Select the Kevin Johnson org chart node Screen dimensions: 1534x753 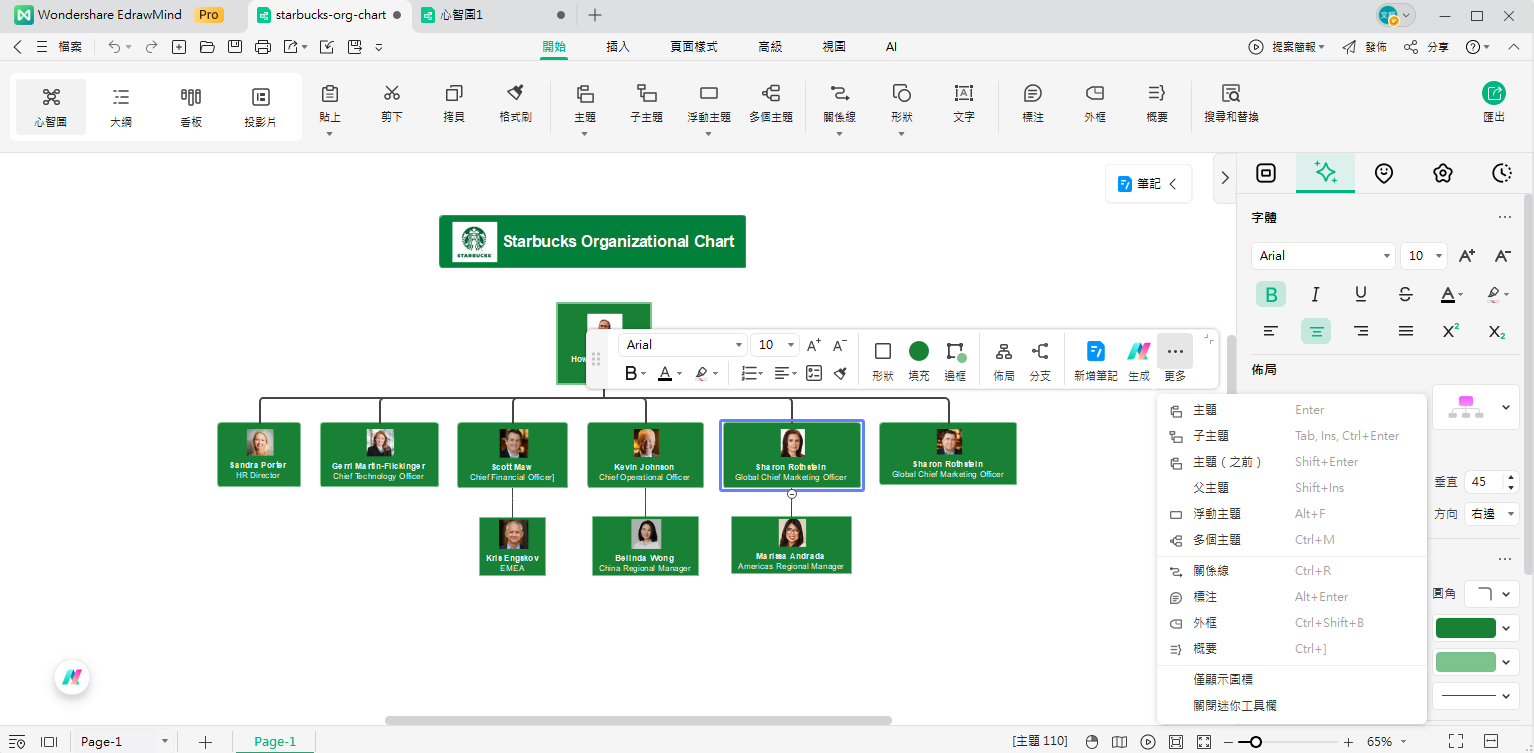point(644,455)
